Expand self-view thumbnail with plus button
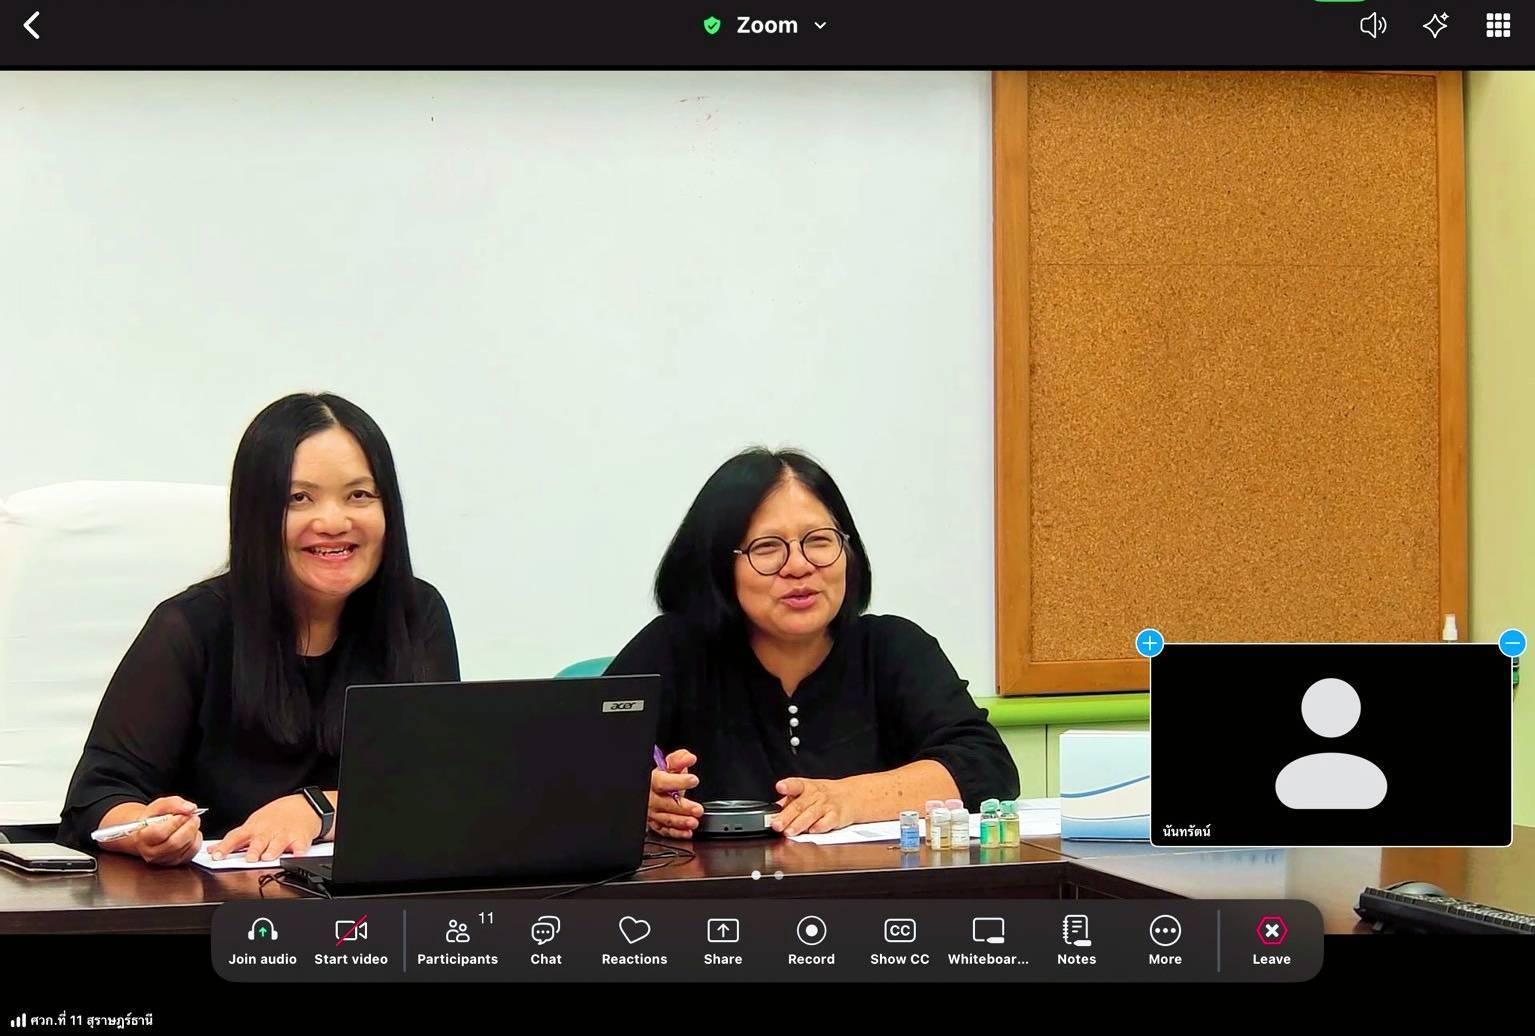1535x1036 pixels. coord(1150,643)
